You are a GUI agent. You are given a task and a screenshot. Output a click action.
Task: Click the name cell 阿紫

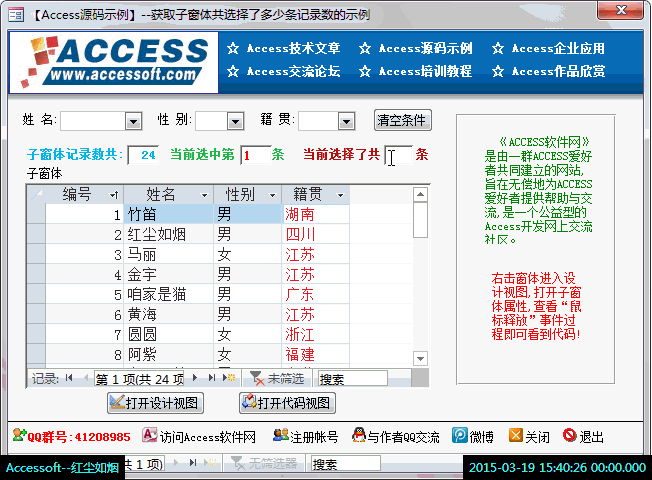pyautogui.click(x=168, y=354)
